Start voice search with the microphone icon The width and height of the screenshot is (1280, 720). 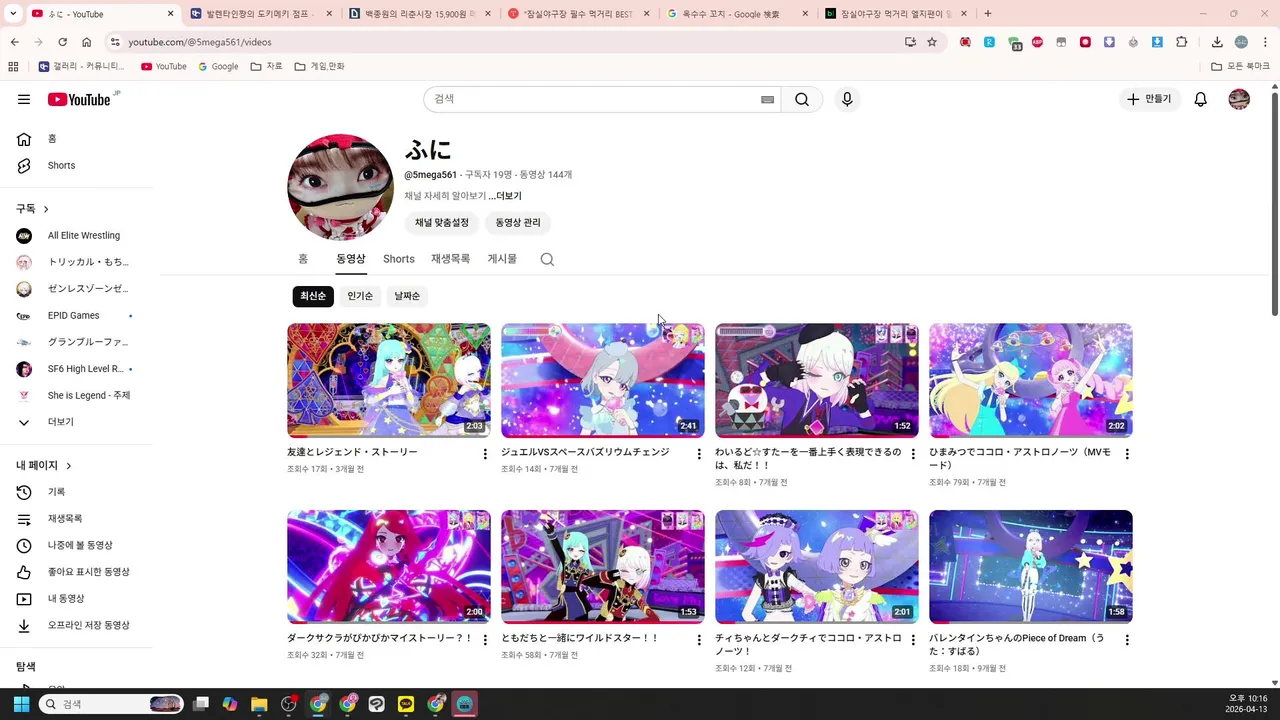[x=847, y=99]
